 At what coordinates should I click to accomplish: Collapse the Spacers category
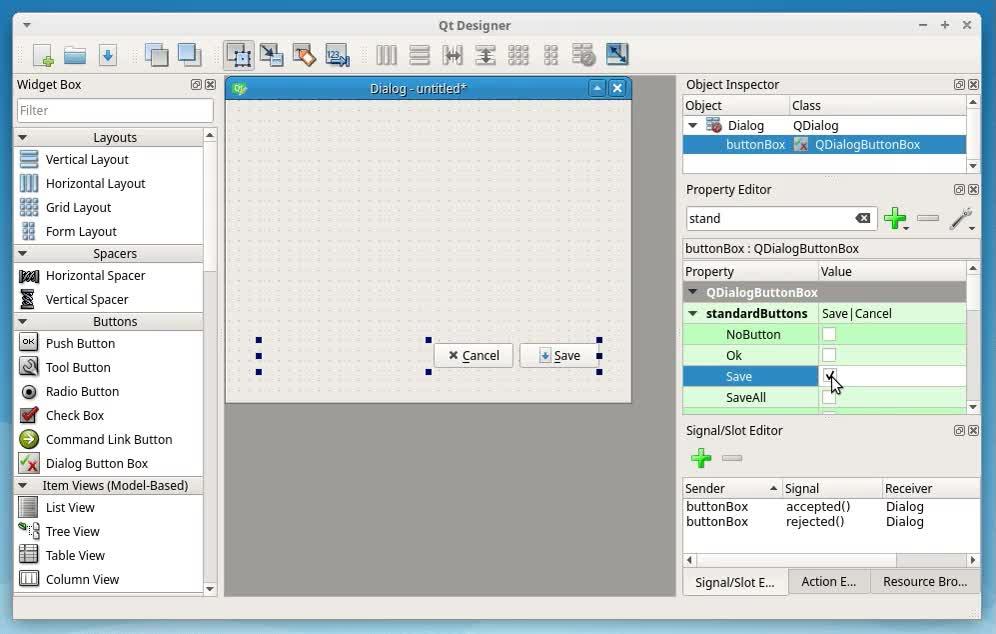click(23, 253)
